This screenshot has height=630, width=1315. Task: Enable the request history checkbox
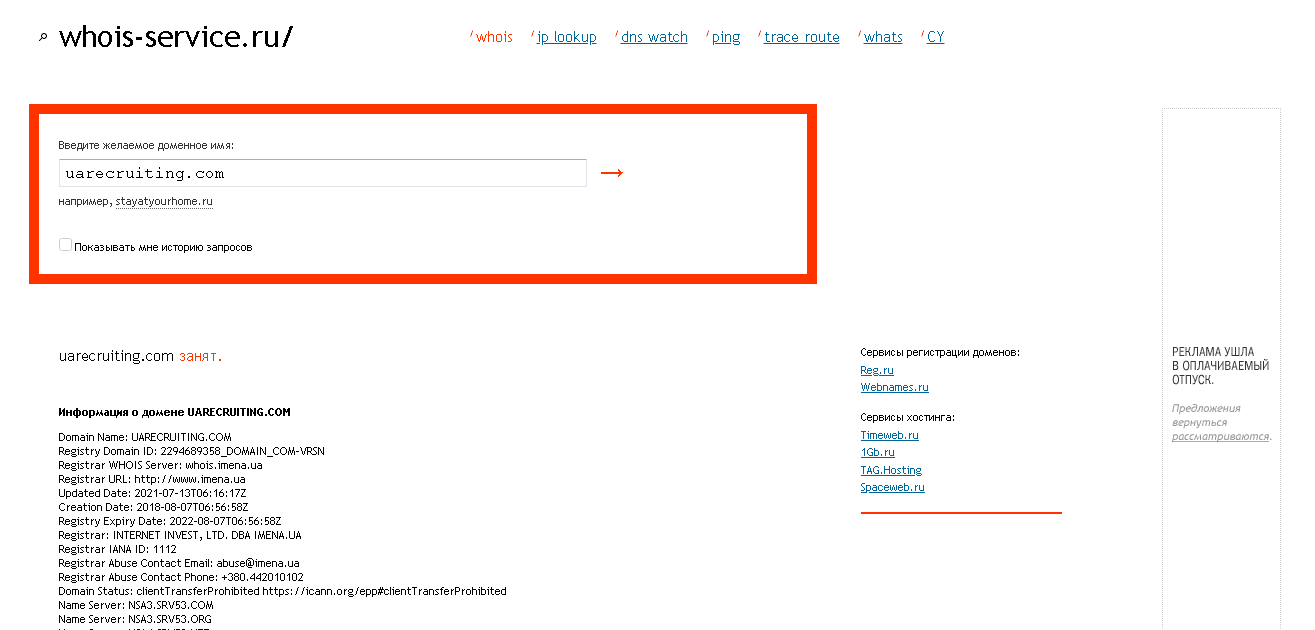tap(65, 245)
